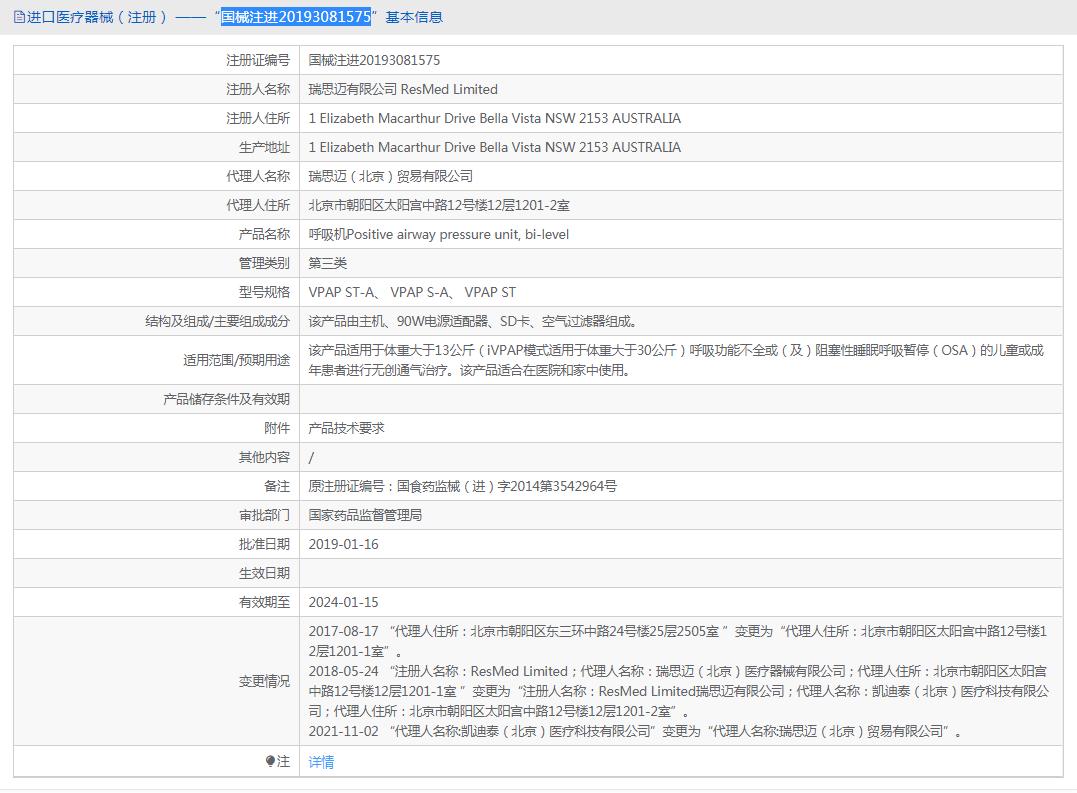Click expiry date 2024-01-15
Image resolution: width=1077 pixels, height=793 pixels.
click(x=343, y=602)
